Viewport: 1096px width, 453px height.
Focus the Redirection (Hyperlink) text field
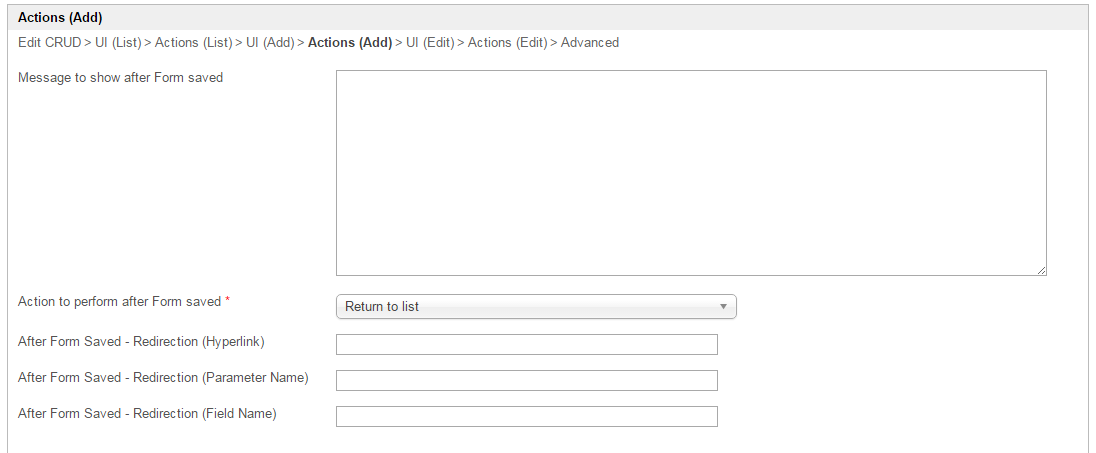[526, 345]
